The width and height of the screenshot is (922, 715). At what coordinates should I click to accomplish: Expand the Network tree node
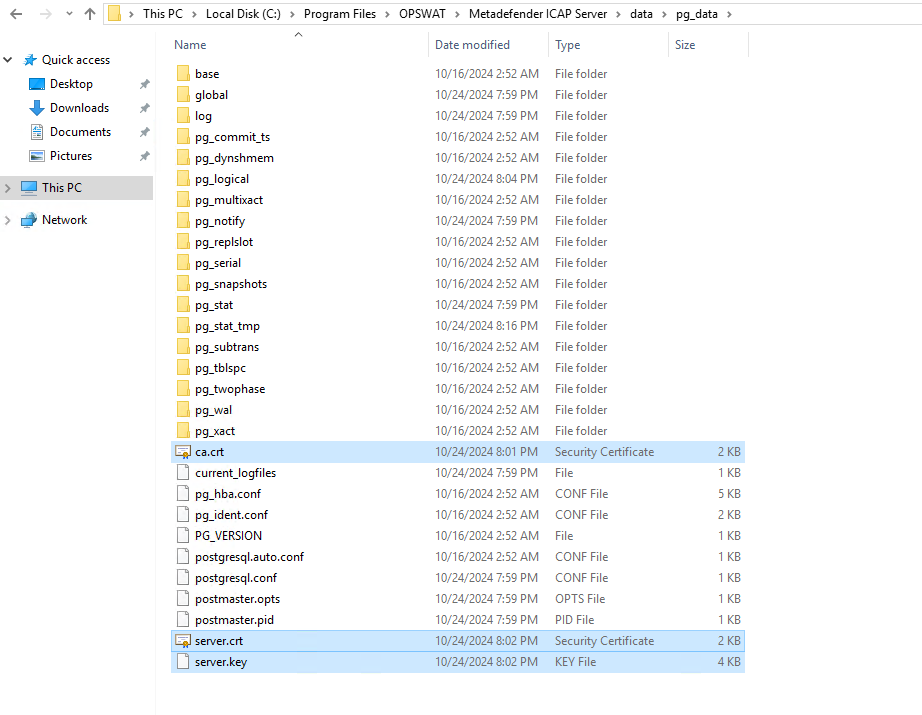(x=8, y=220)
